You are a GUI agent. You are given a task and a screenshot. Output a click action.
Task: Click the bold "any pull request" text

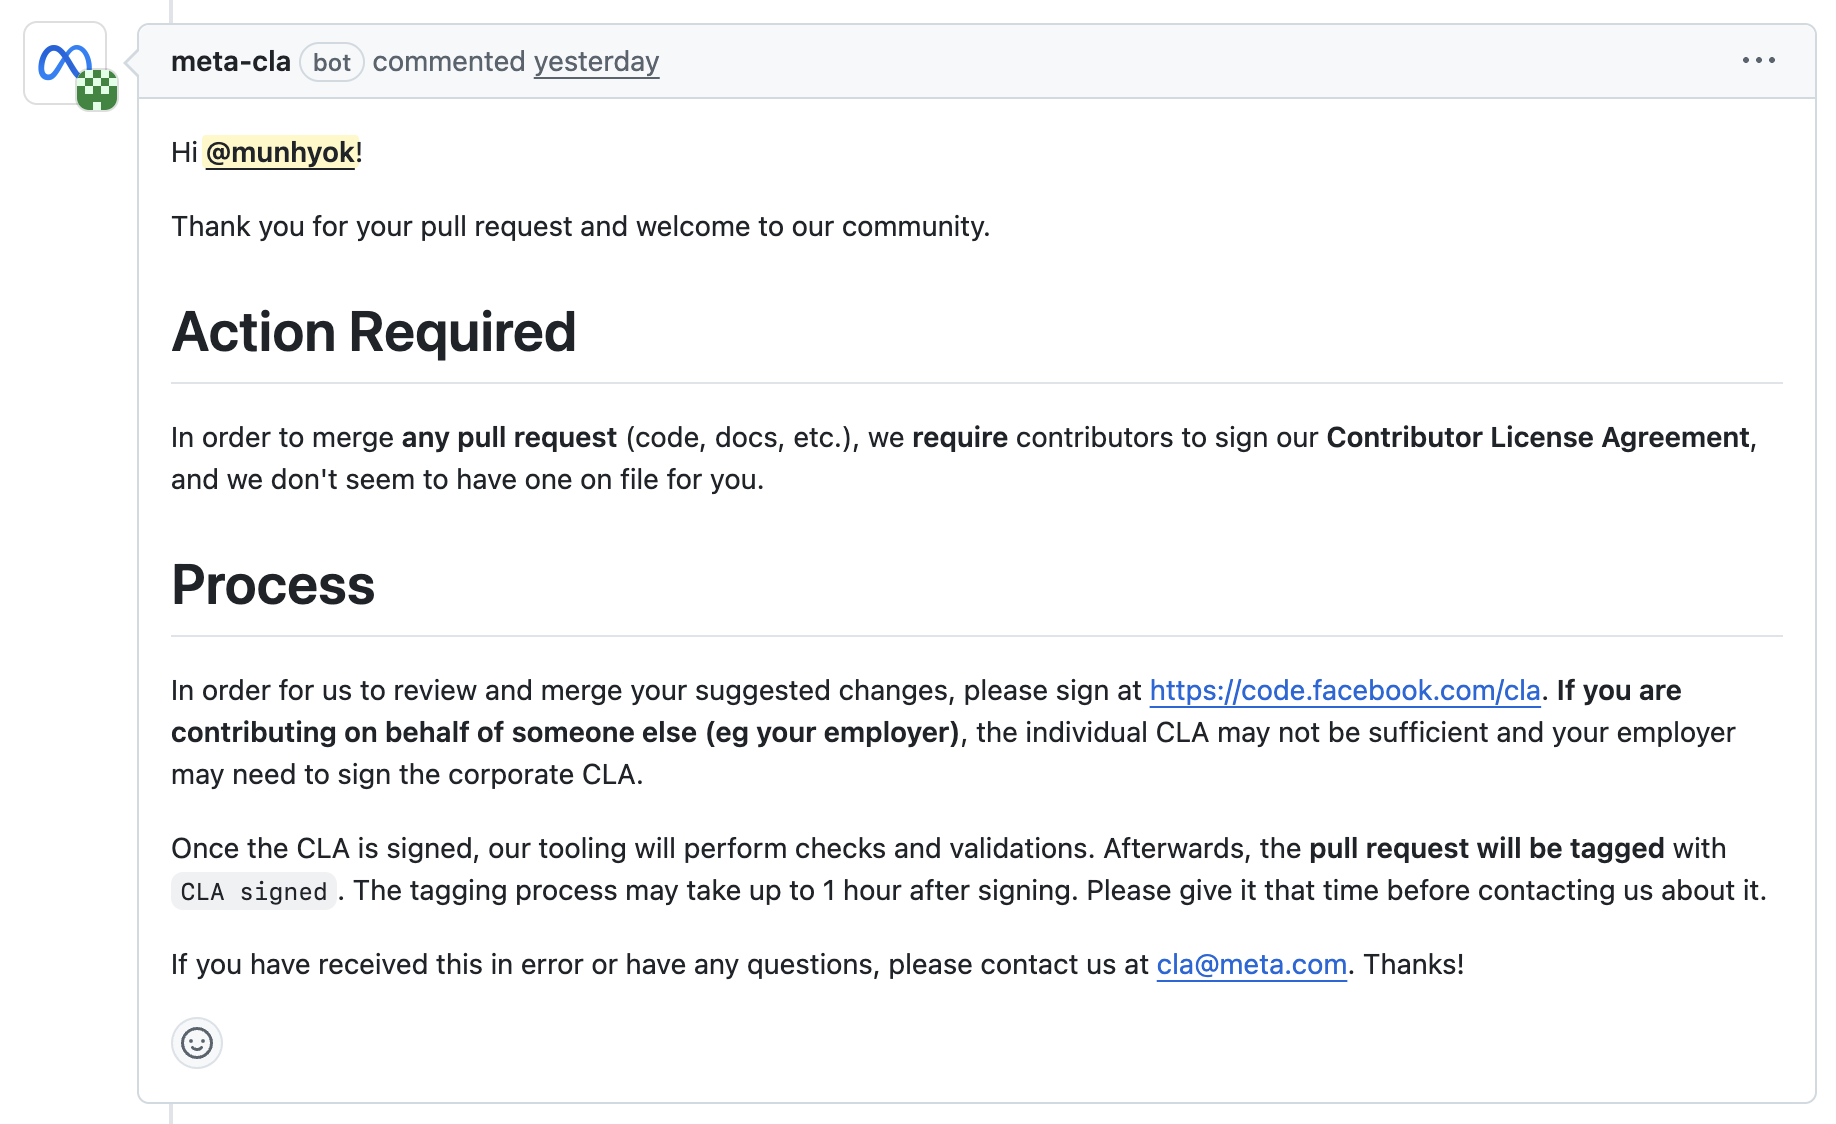coord(509,437)
